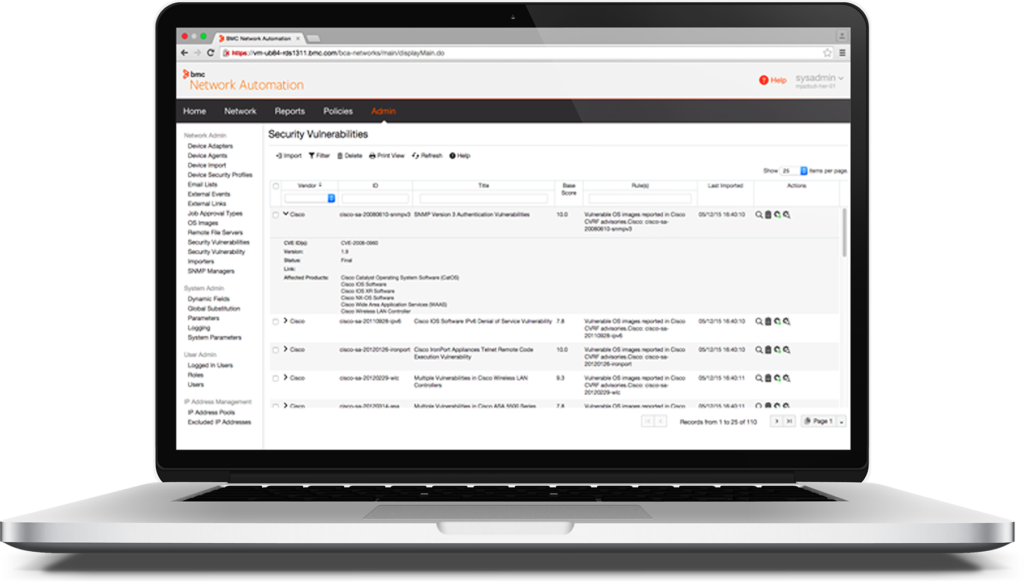Refresh the Security Vulnerabilities list
Image resolution: width=1024 pixels, height=582 pixels.
coord(427,155)
